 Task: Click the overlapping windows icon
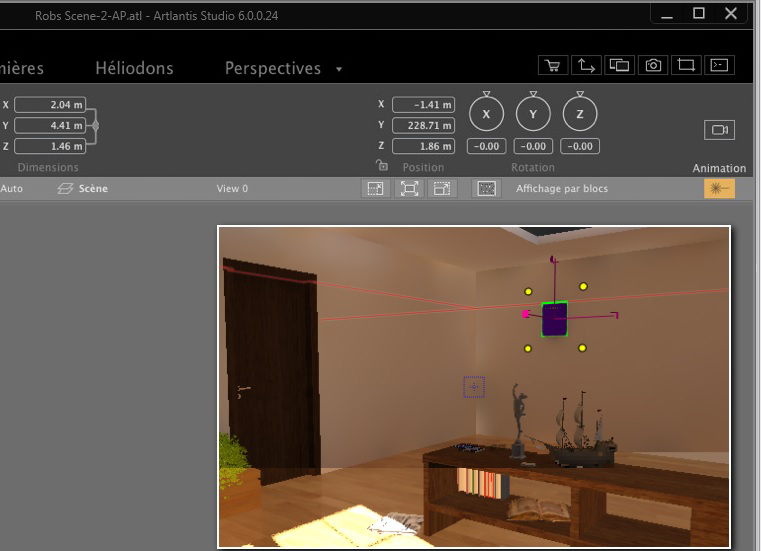[x=619, y=66]
